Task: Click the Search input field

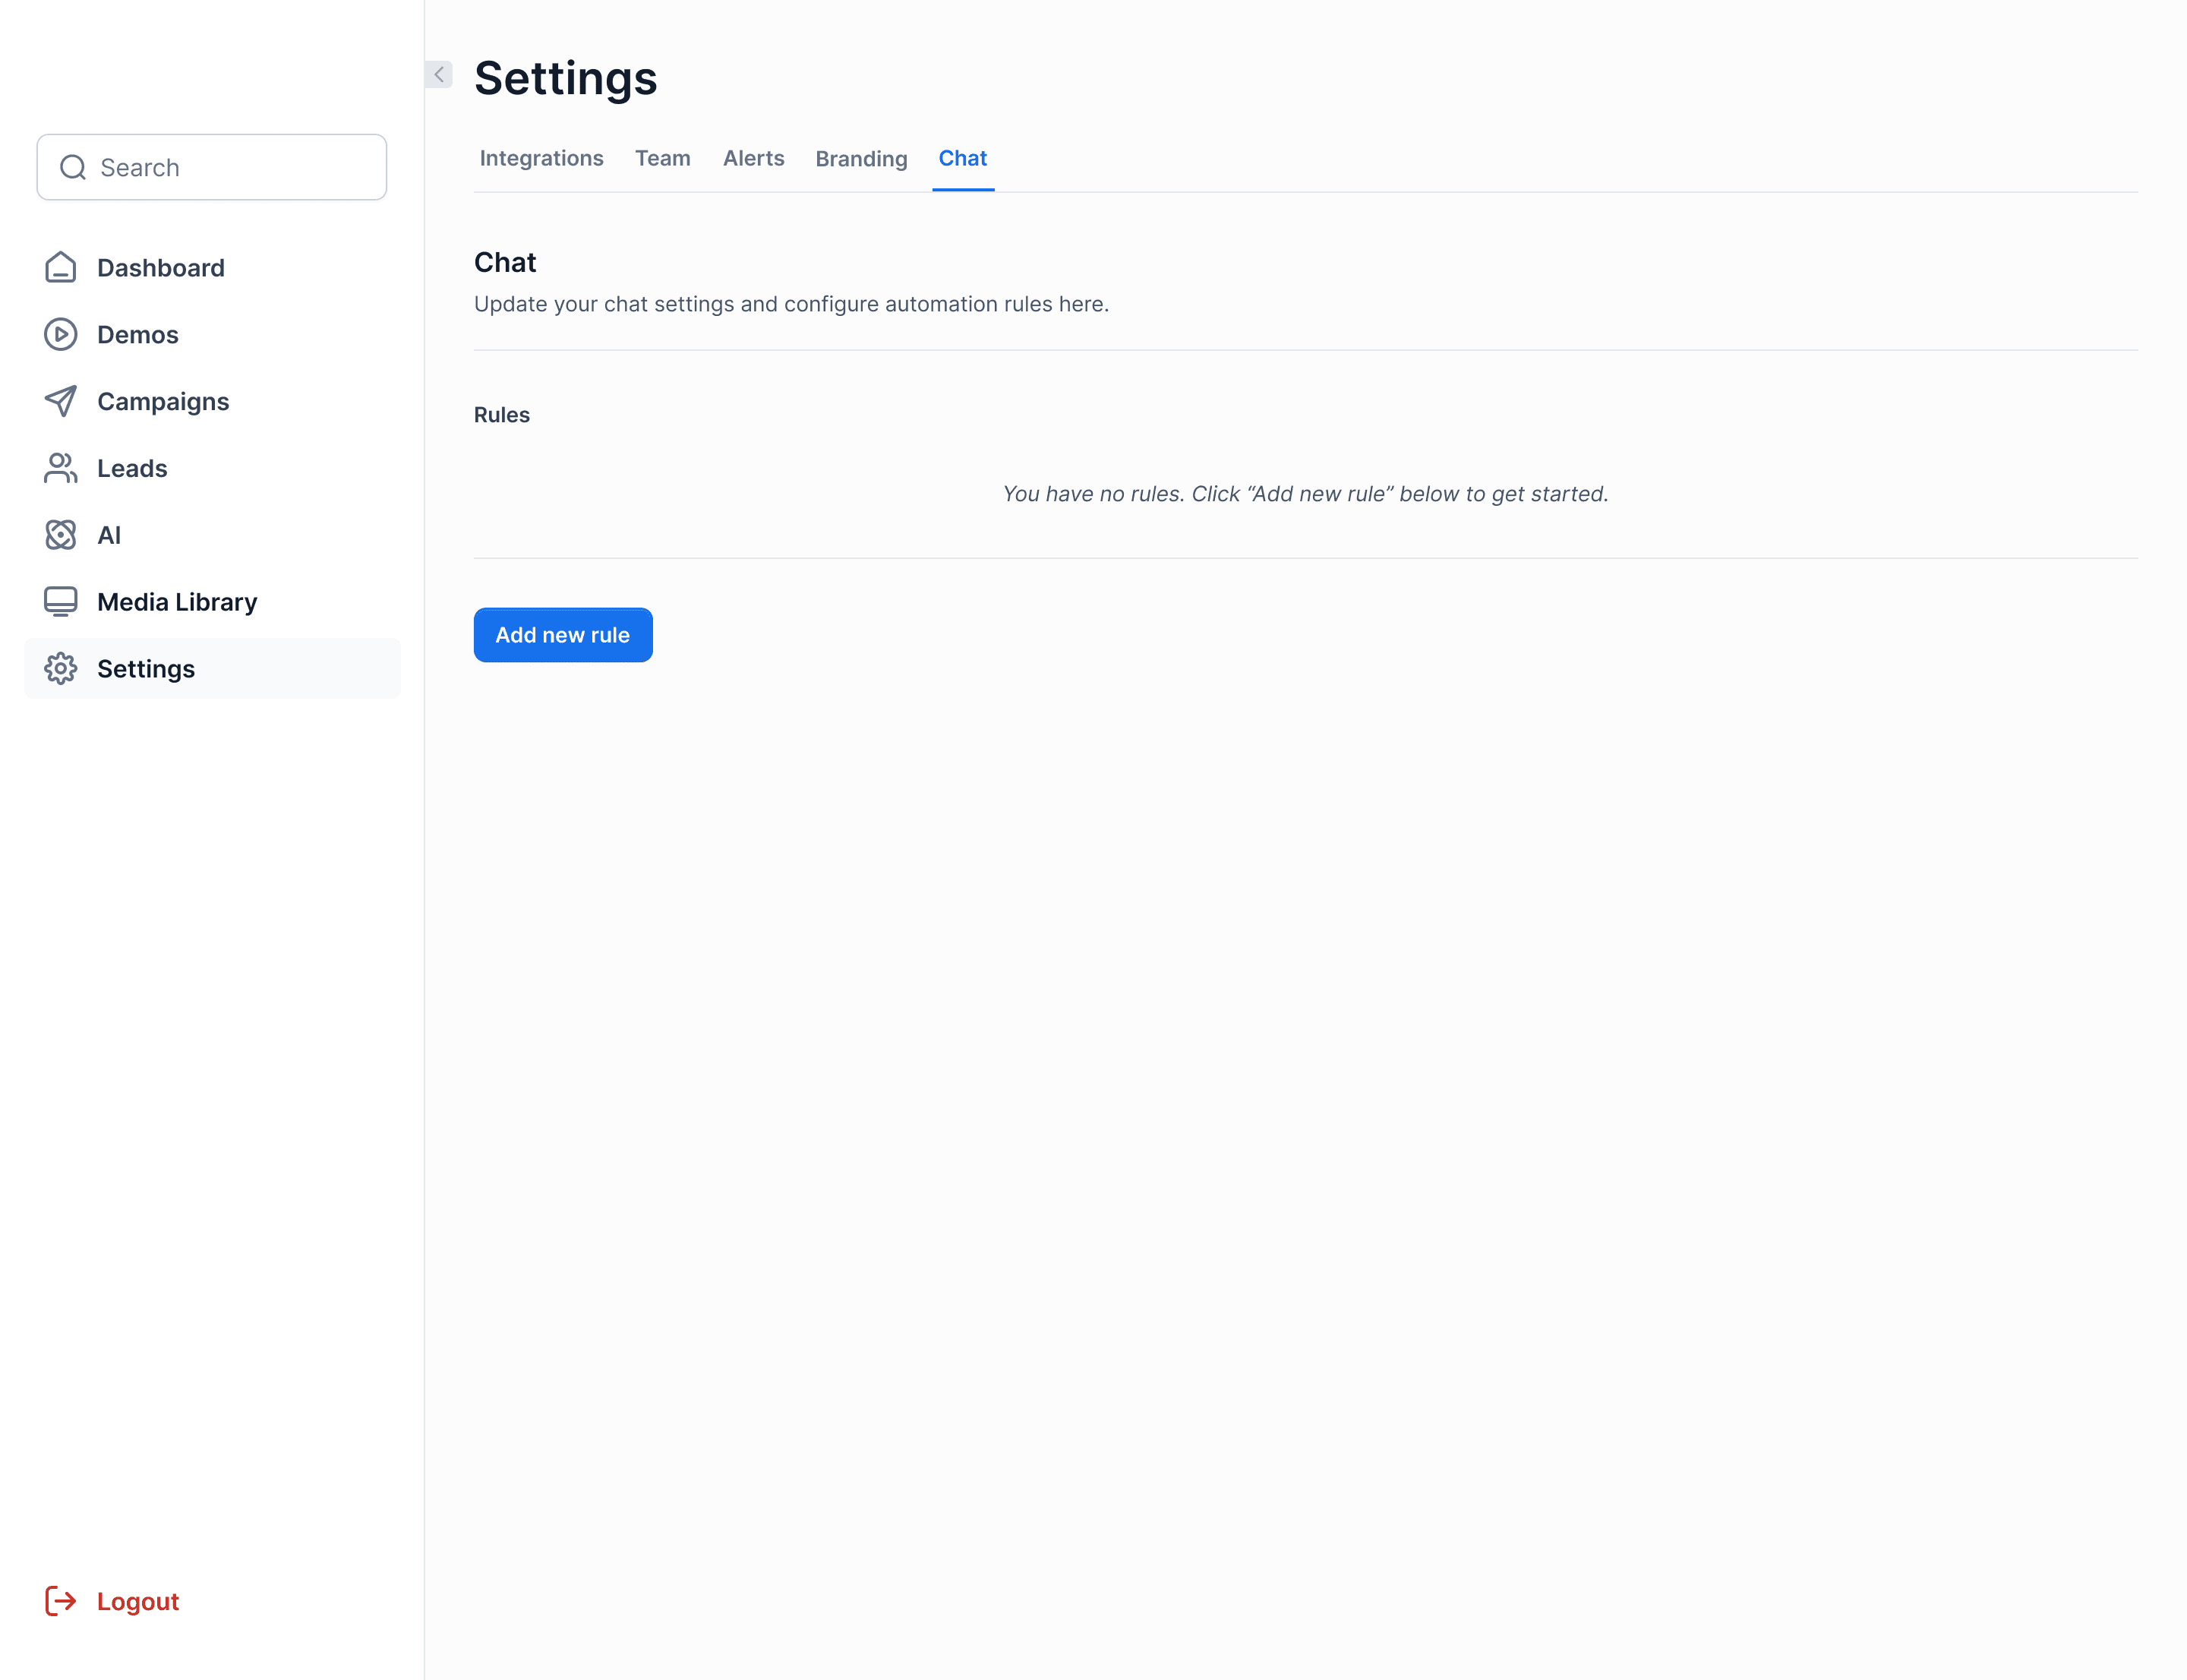Action: [x=212, y=166]
